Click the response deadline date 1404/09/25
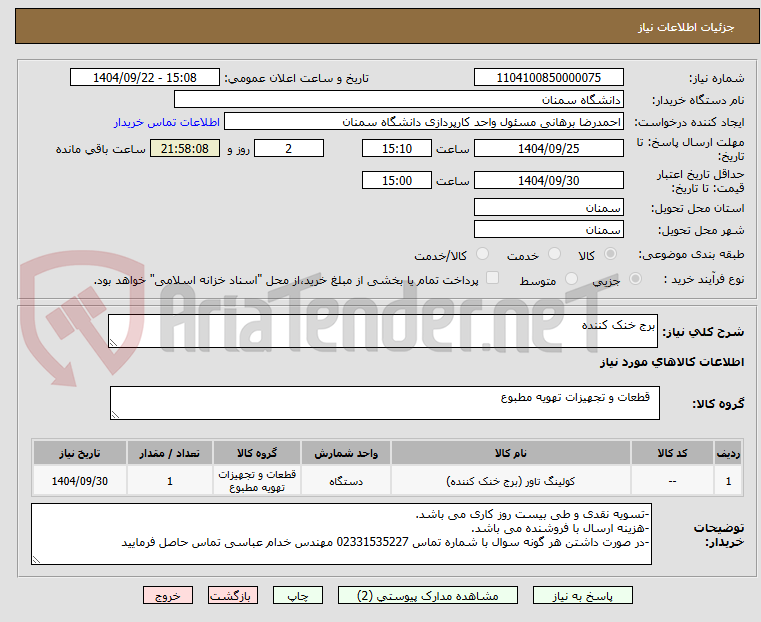 548,148
